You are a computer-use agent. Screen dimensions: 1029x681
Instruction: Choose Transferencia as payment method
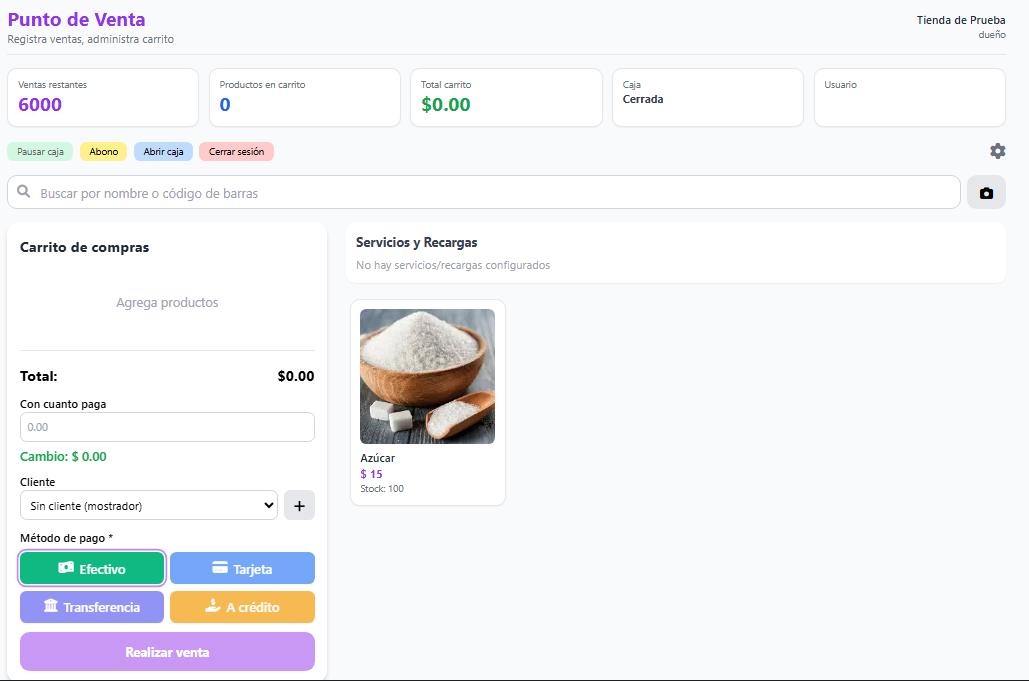pyautogui.click(x=92, y=607)
